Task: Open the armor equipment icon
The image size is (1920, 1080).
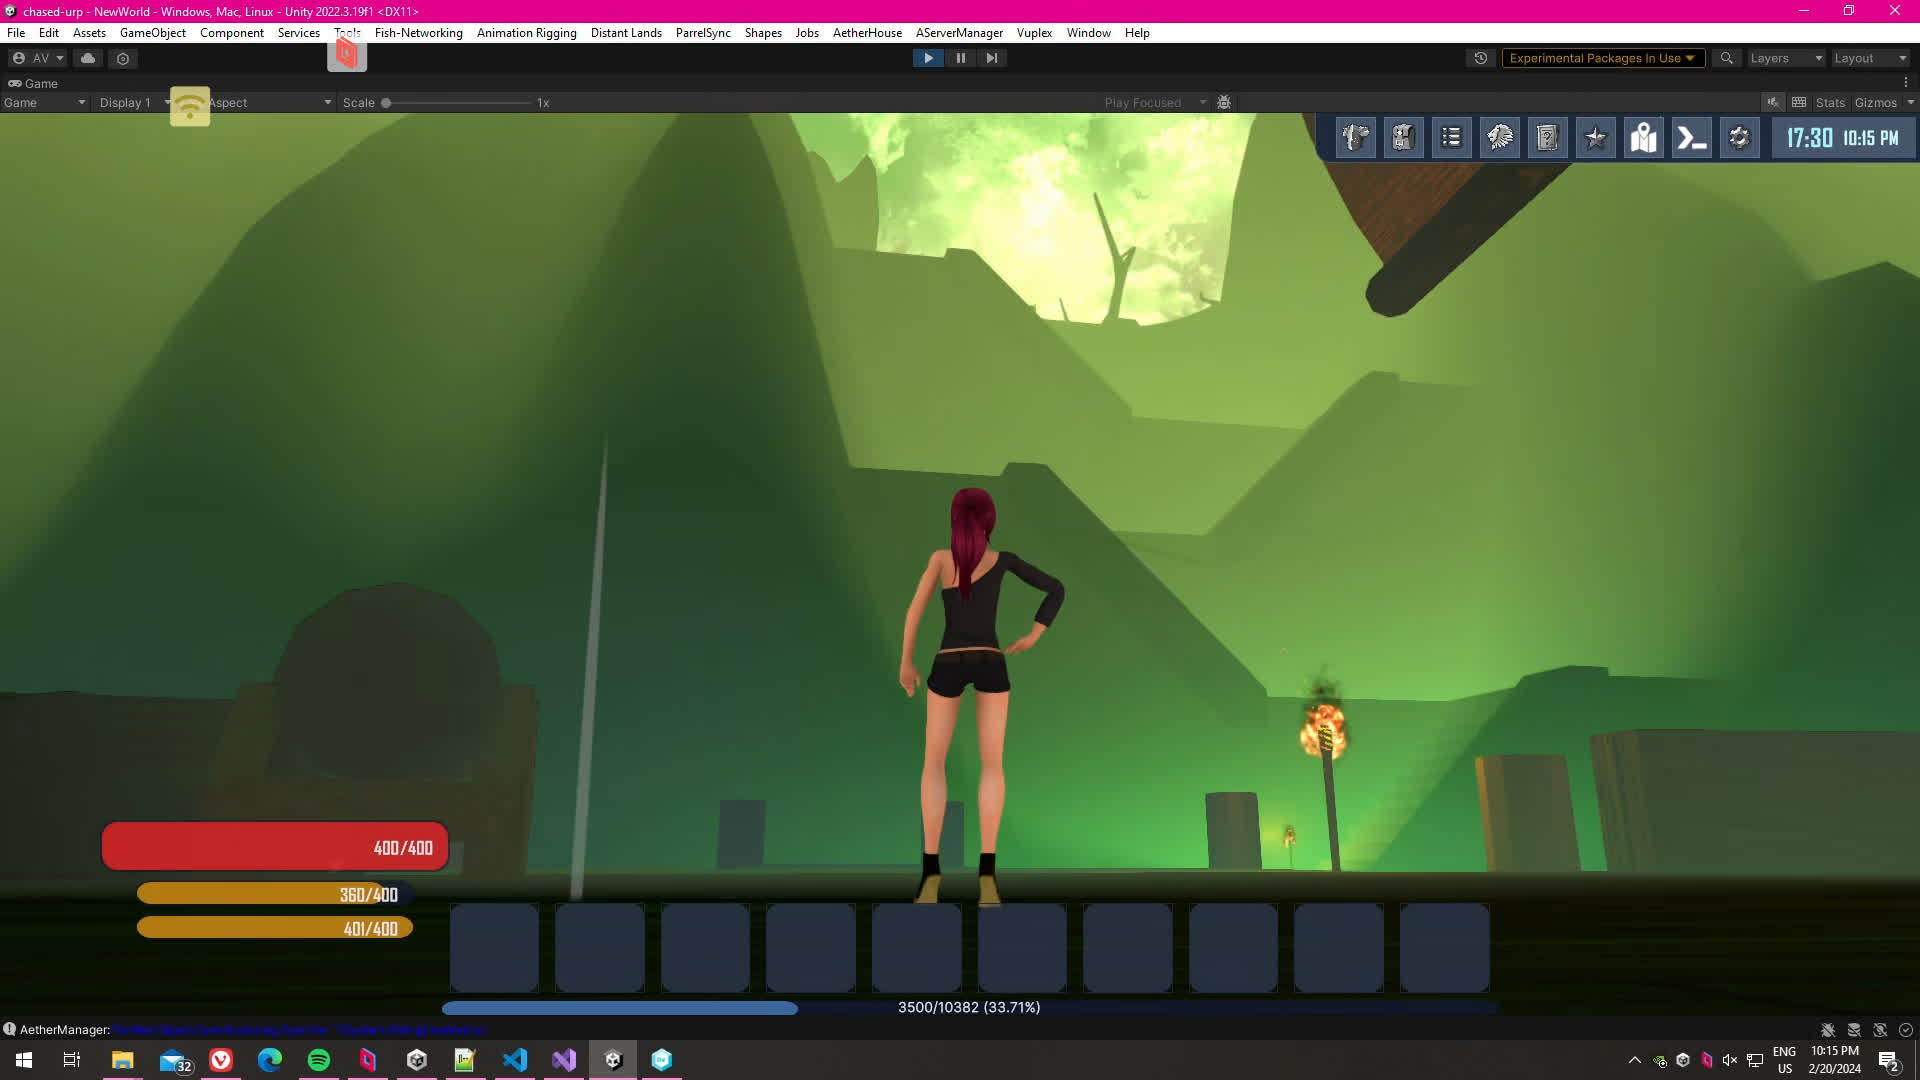Action: coord(1355,138)
